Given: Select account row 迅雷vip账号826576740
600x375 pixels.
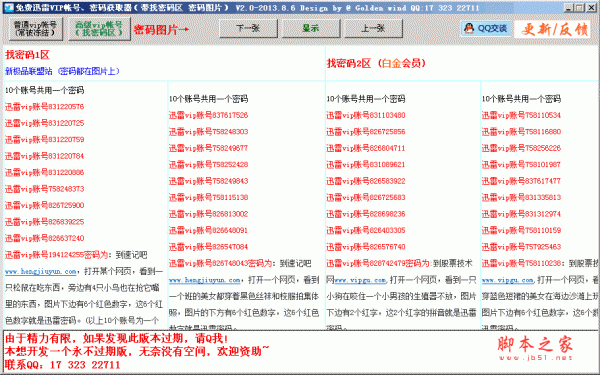Looking at the screenshot, I should 366,247.
